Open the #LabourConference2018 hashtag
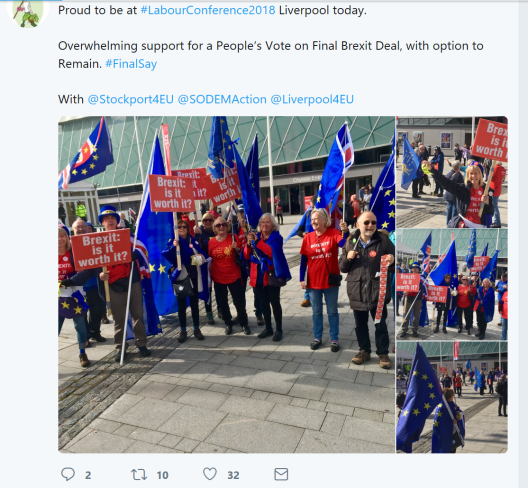This screenshot has width=528, height=488. [x=208, y=10]
